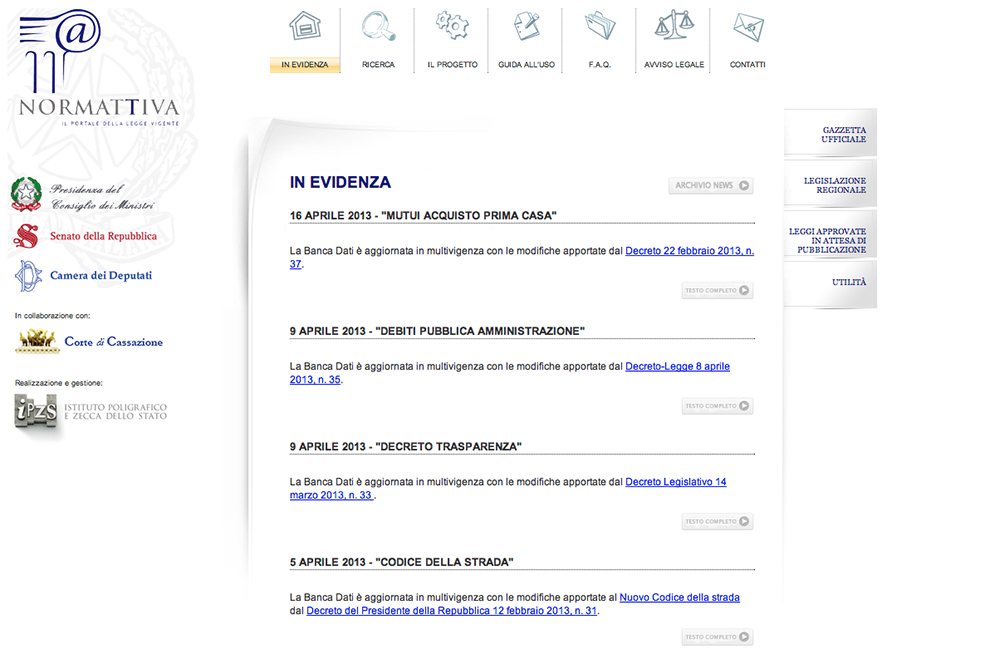Open the Il Progetto menu label
This screenshot has width=1000, height=669.
pyautogui.click(x=452, y=64)
